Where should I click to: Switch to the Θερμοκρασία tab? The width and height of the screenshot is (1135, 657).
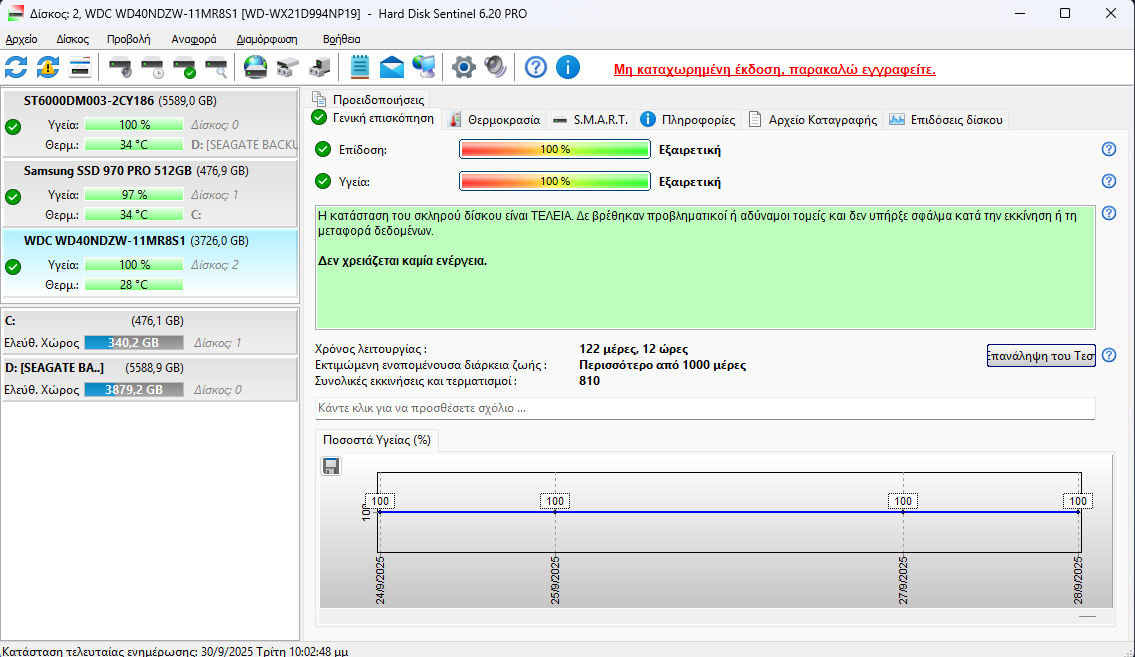coord(494,119)
